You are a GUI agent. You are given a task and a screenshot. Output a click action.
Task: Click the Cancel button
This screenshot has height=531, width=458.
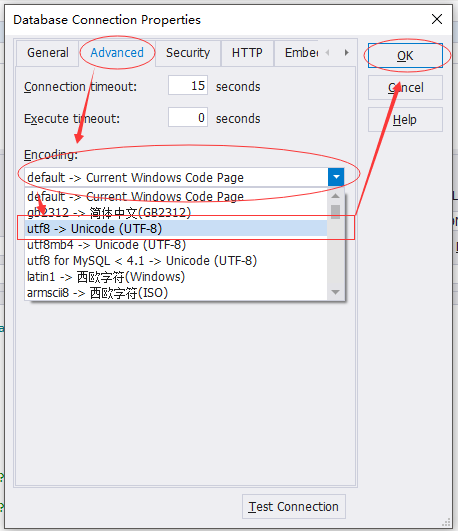click(405, 87)
